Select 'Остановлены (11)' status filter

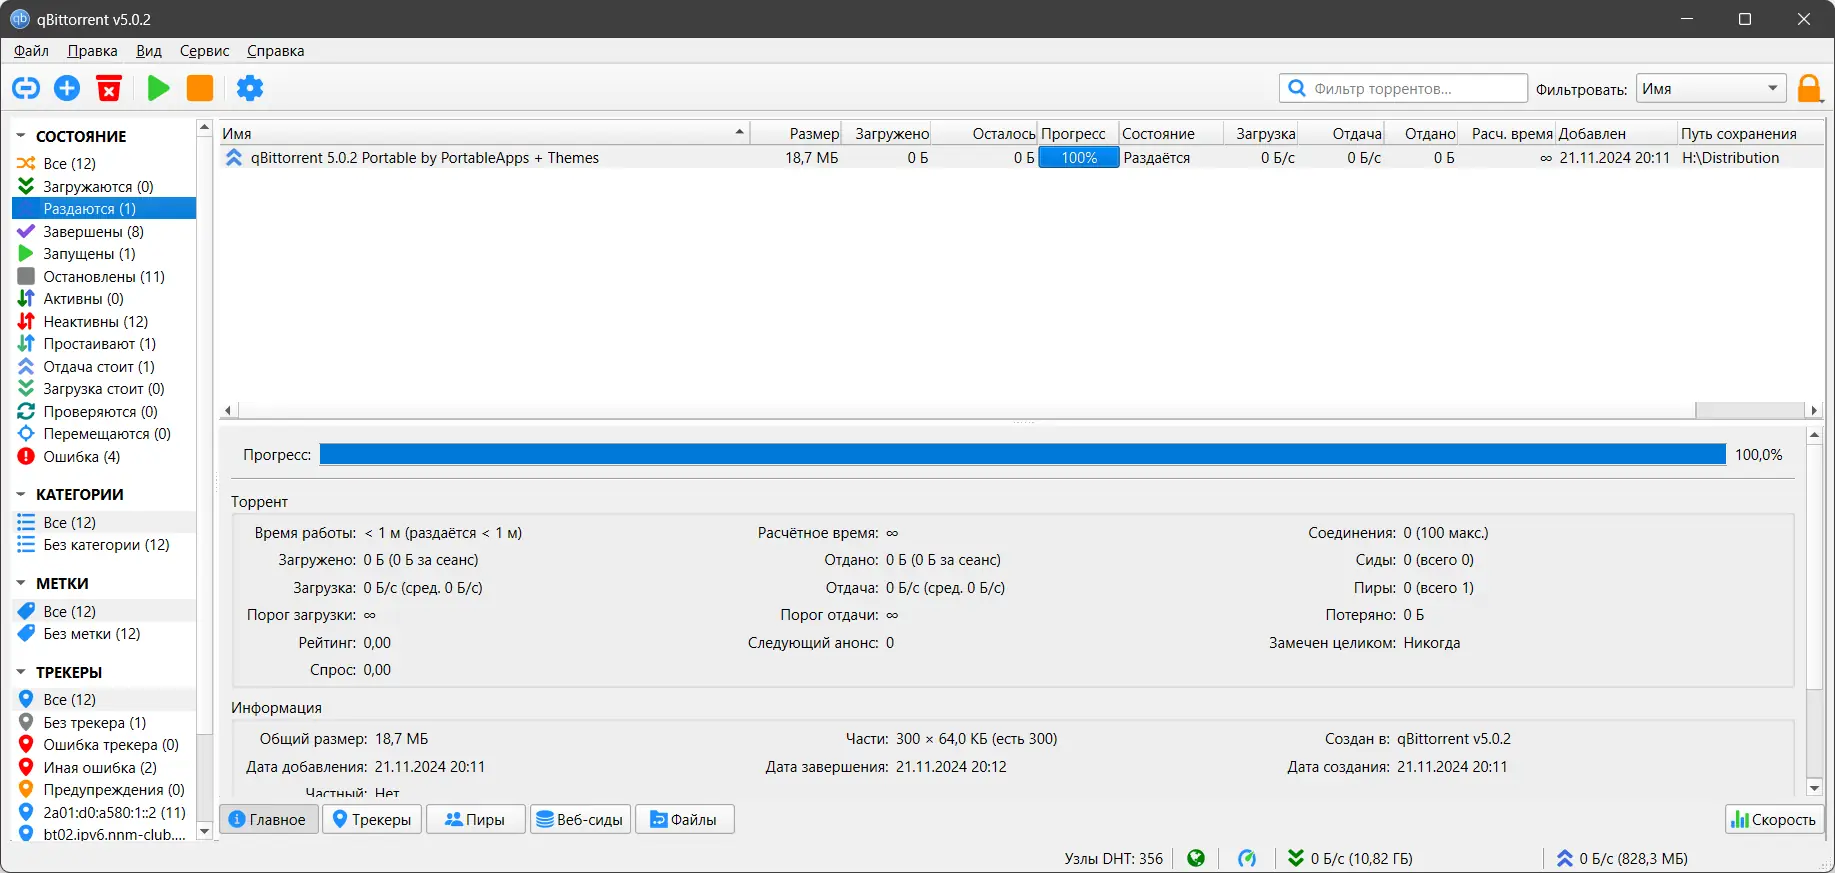pyautogui.click(x=104, y=276)
